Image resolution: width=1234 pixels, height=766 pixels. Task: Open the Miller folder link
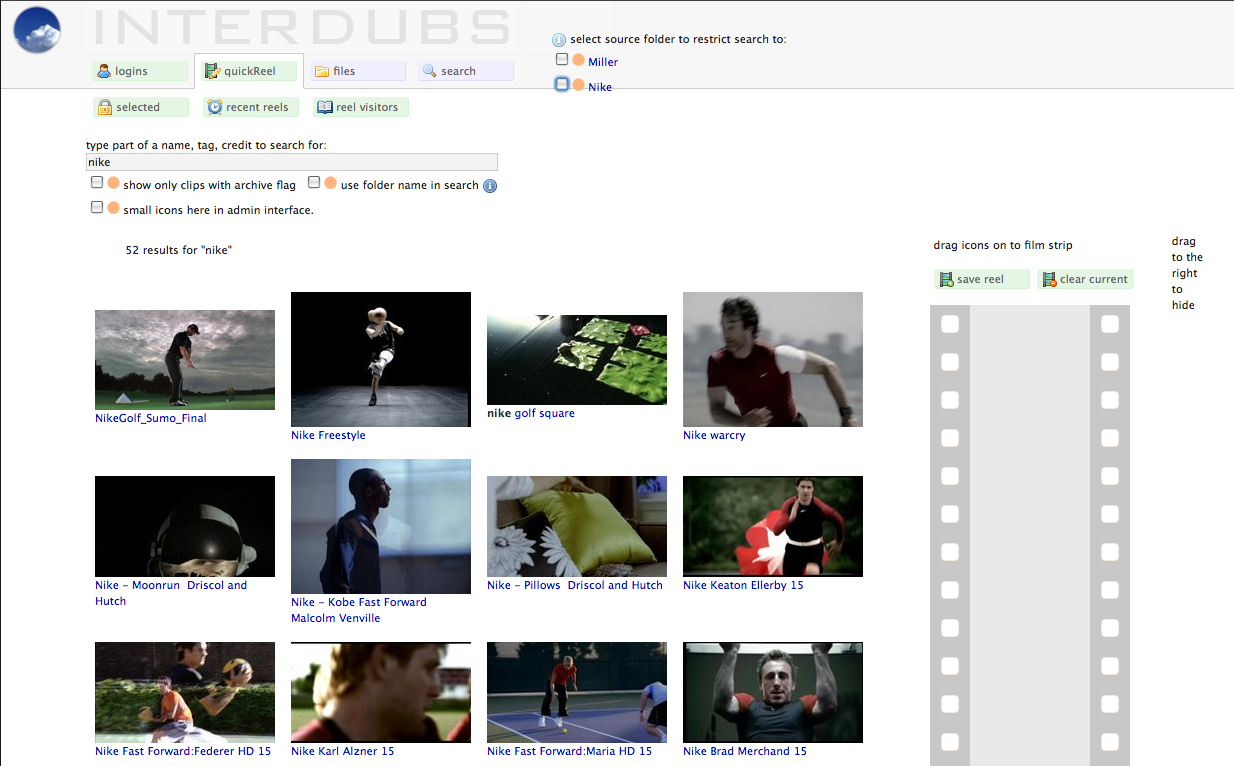click(603, 62)
